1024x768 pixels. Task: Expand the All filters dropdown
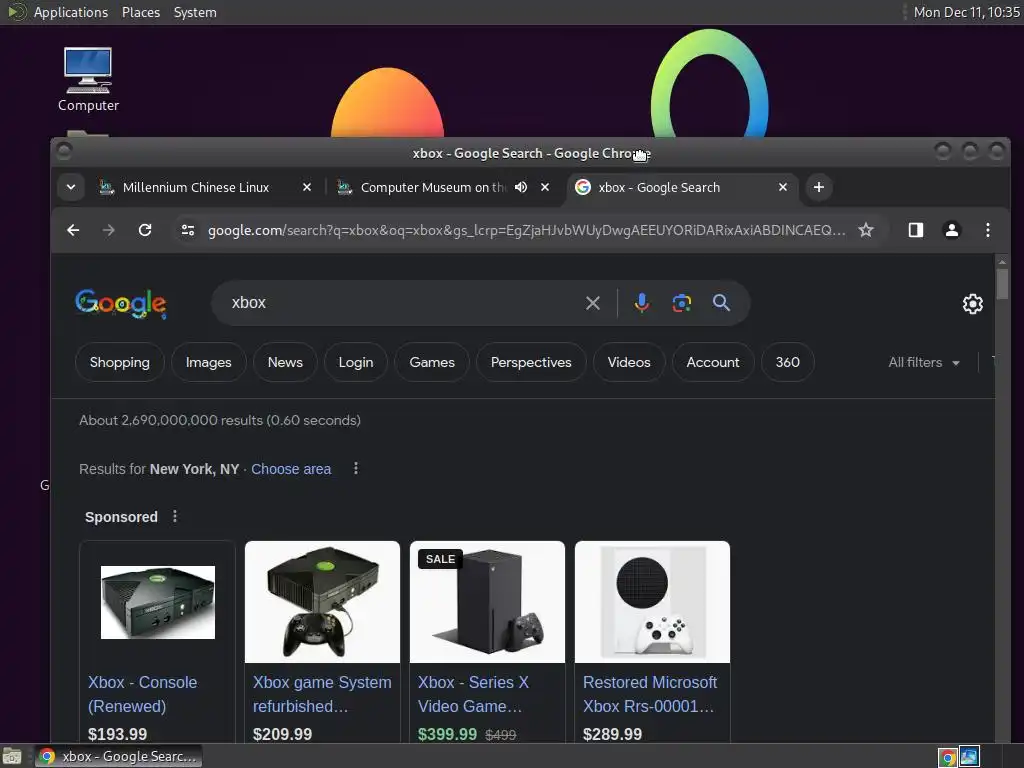(923, 362)
